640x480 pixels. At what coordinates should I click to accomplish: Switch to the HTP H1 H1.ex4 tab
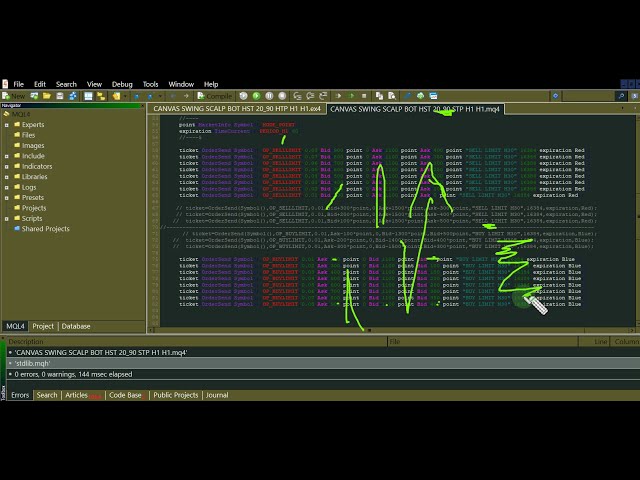pyautogui.click(x=237, y=108)
